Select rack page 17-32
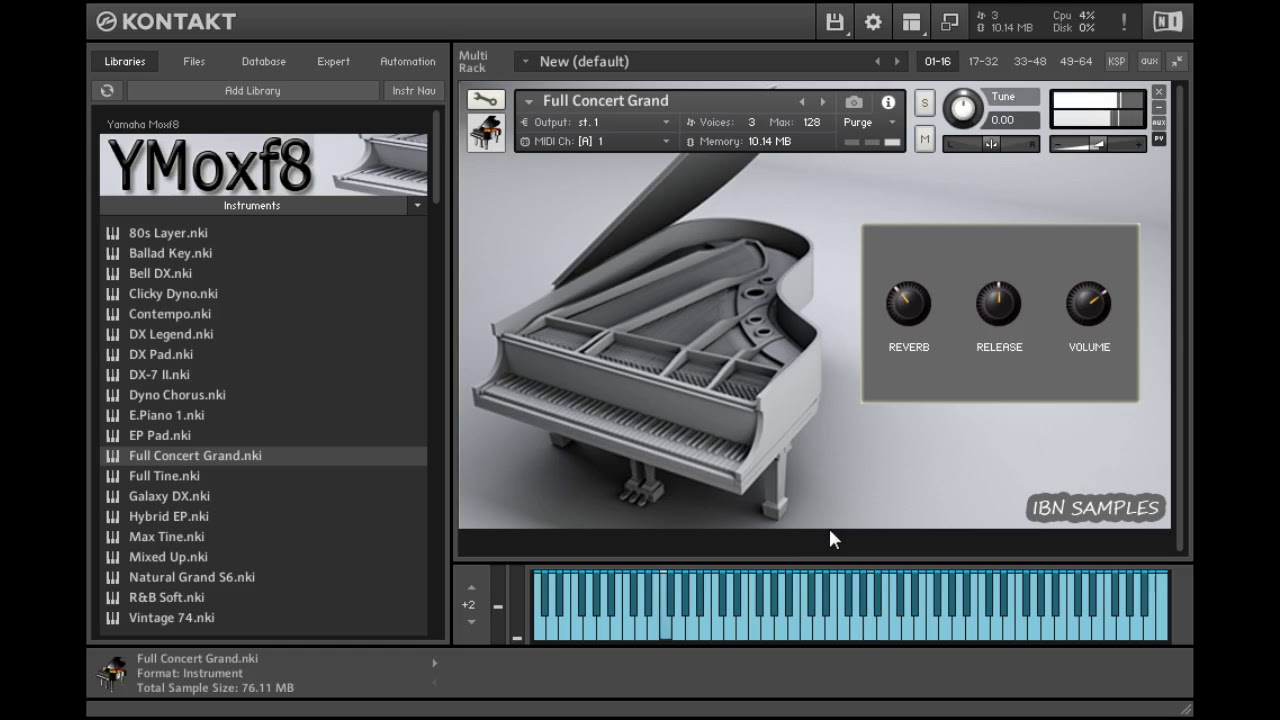The height and width of the screenshot is (720, 1280). (x=984, y=61)
